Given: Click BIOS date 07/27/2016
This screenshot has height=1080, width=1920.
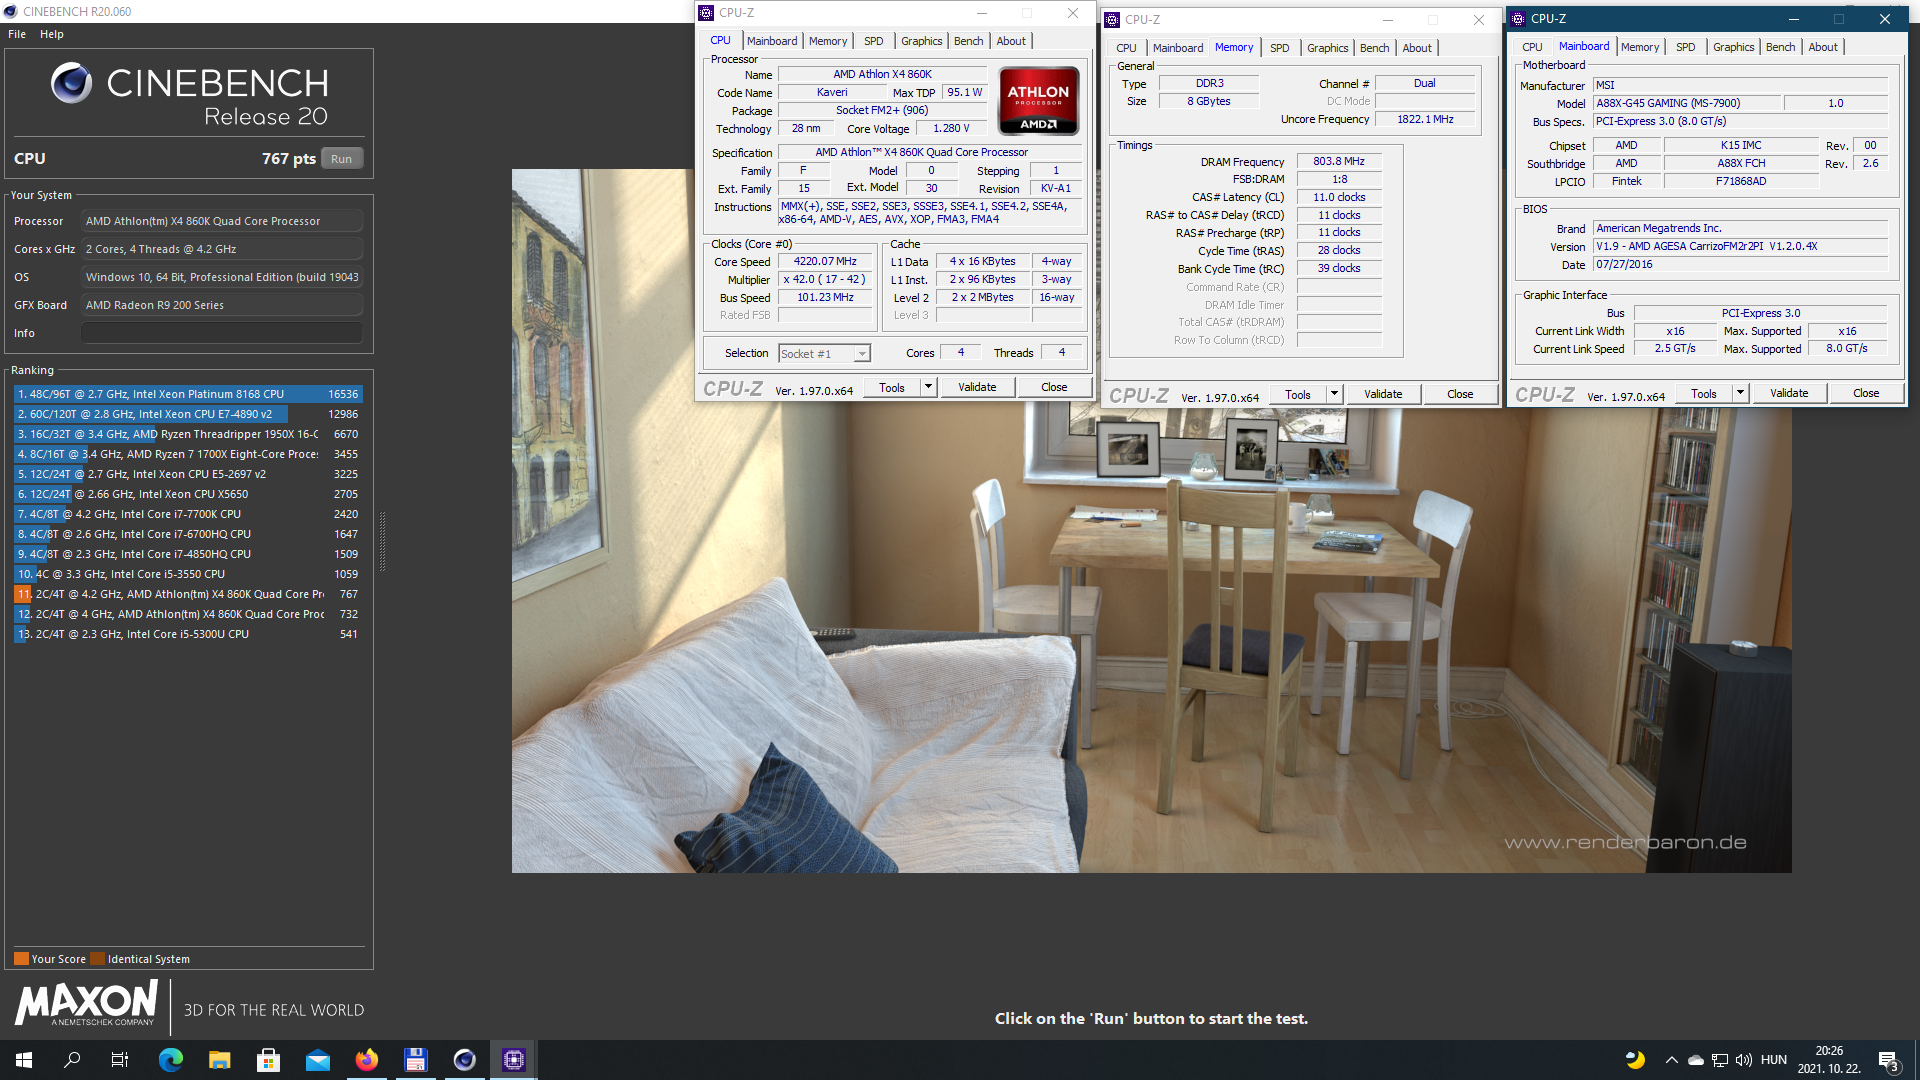Looking at the screenshot, I should (1740, 265).
